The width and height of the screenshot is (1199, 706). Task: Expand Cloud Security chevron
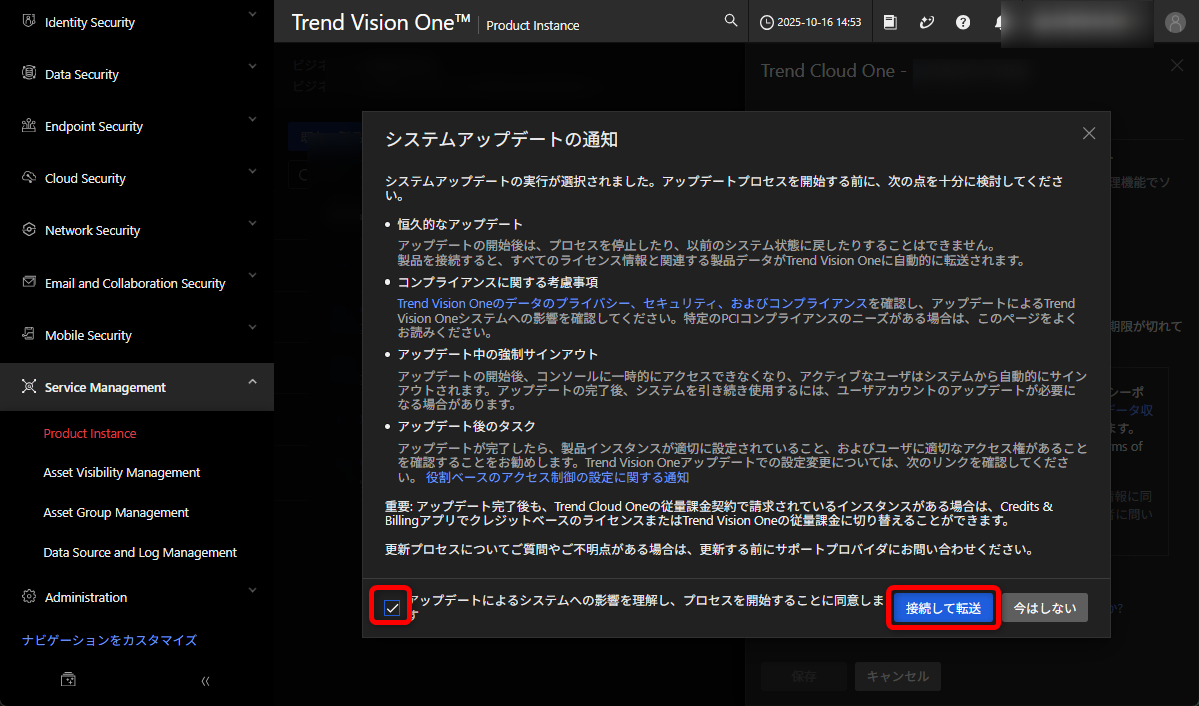[252, 171]
